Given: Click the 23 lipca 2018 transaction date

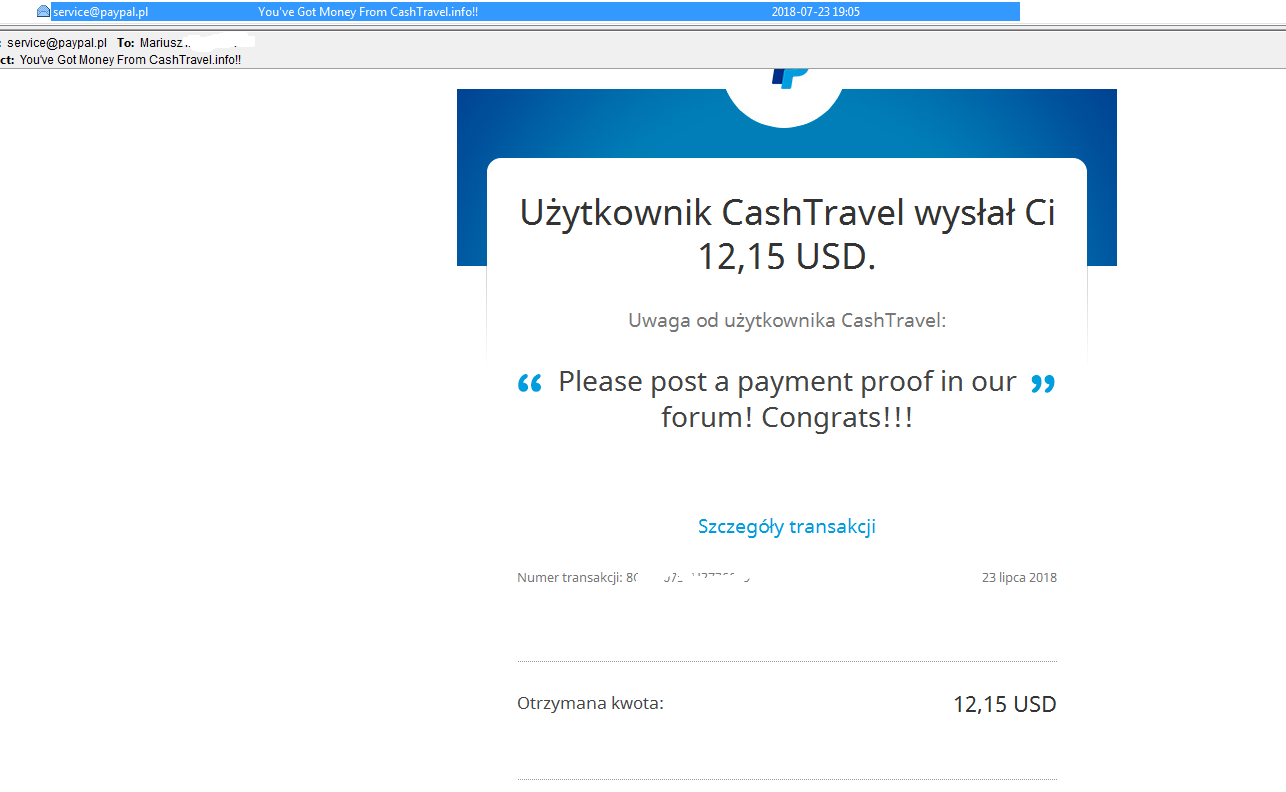Looking at the screenshot, I should [1019, 577].
